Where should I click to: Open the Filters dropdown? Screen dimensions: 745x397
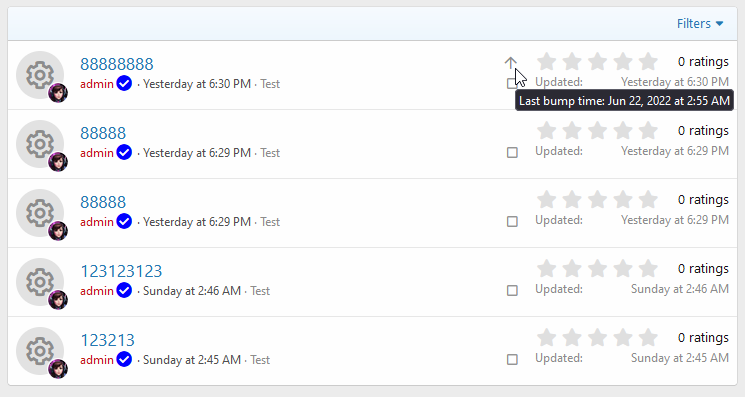pos(700,24)
